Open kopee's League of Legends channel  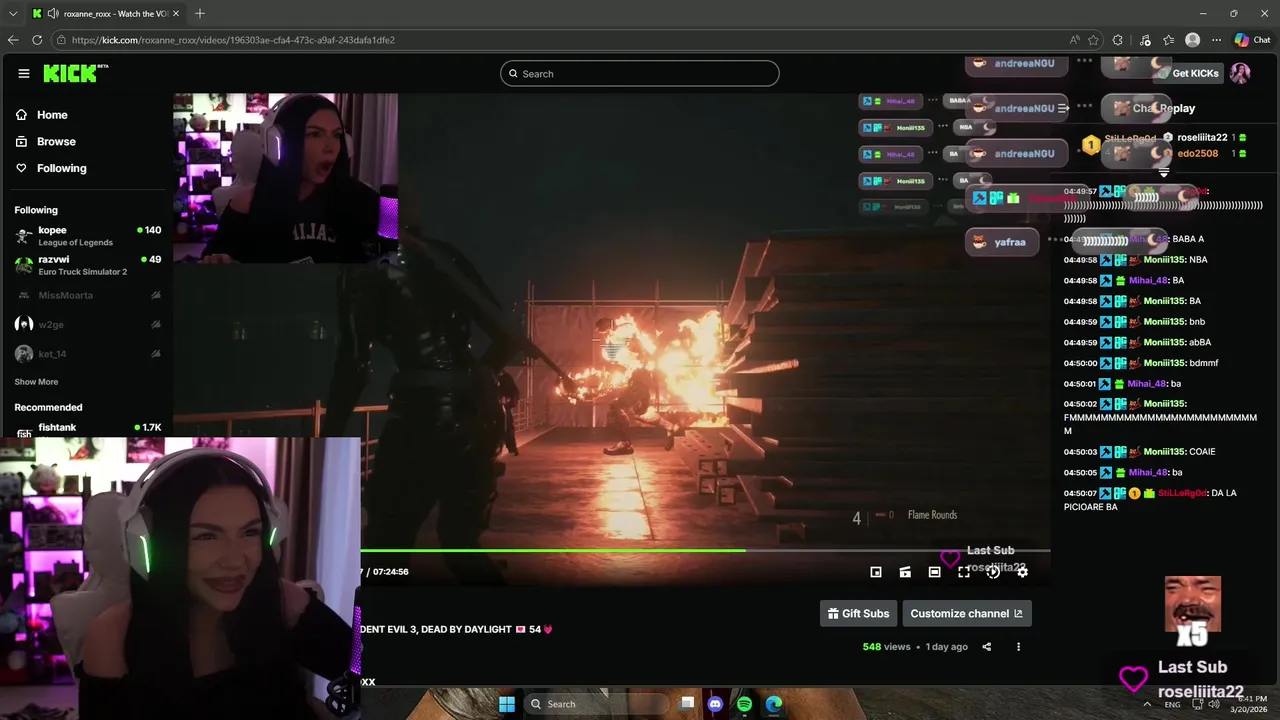coord(87,236)
